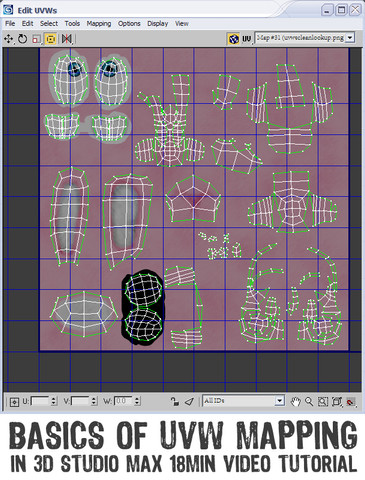
Task: Click the Mirror horizontal tool
Action: (x=66, y=39)
